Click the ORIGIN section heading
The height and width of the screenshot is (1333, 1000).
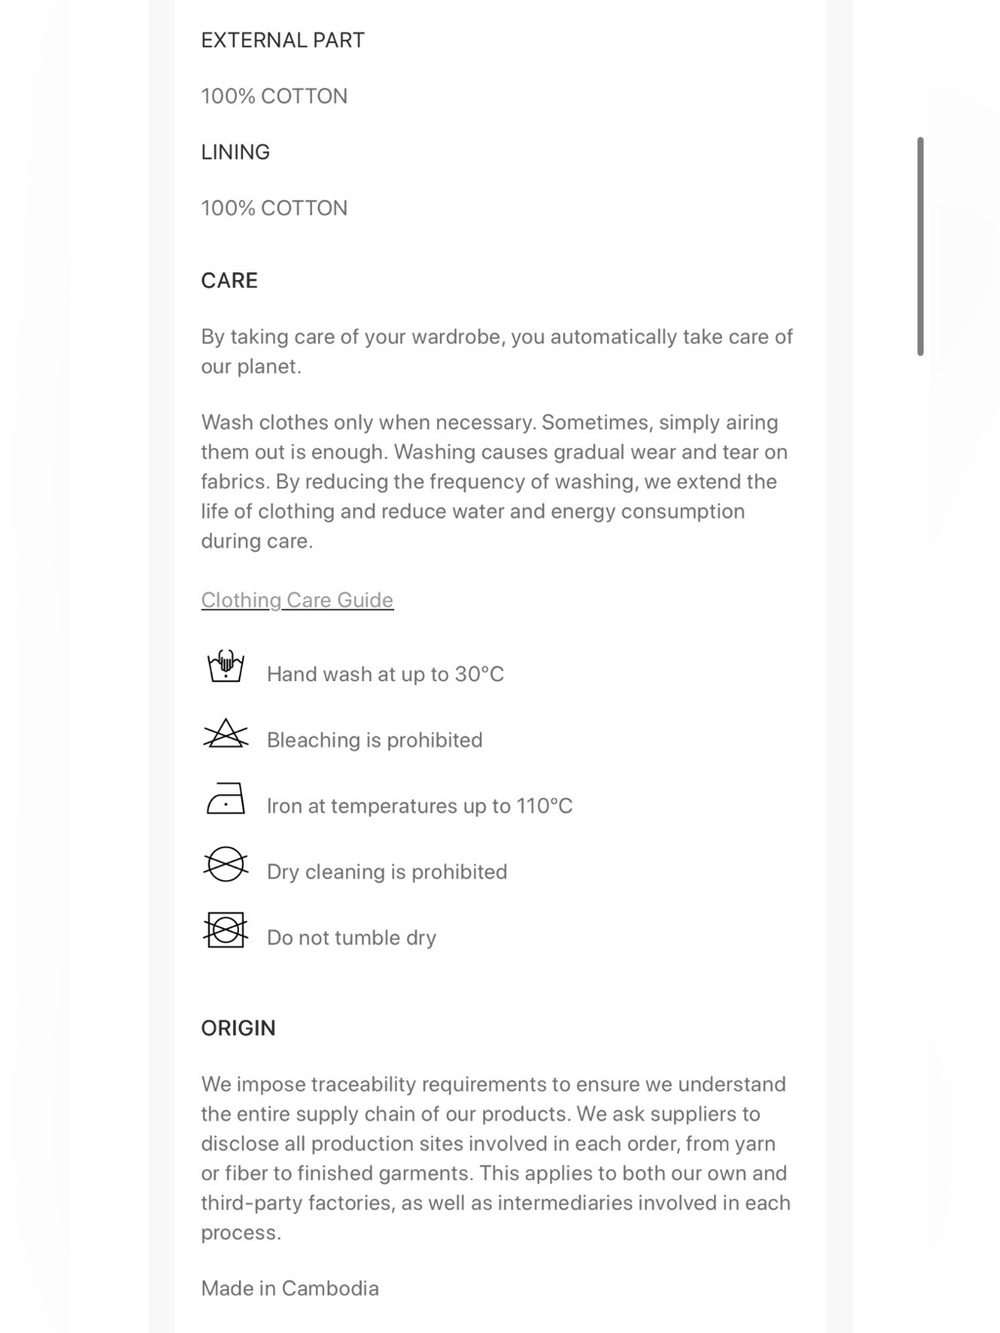coord(238,1028)
